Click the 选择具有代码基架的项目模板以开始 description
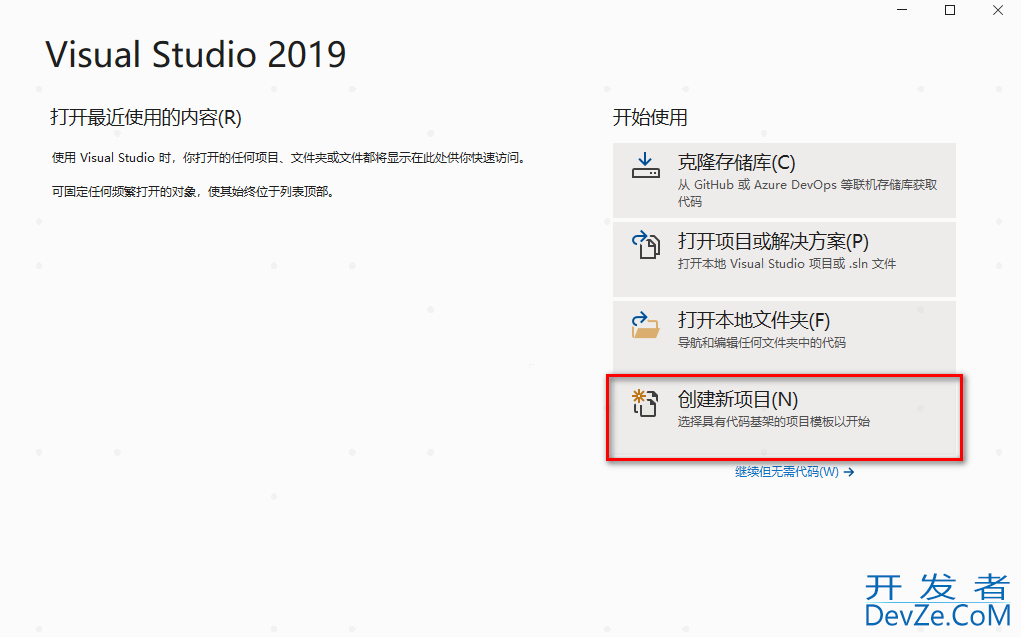The height and width of the screenshot is (637, 1021). [x=773, y=422]
